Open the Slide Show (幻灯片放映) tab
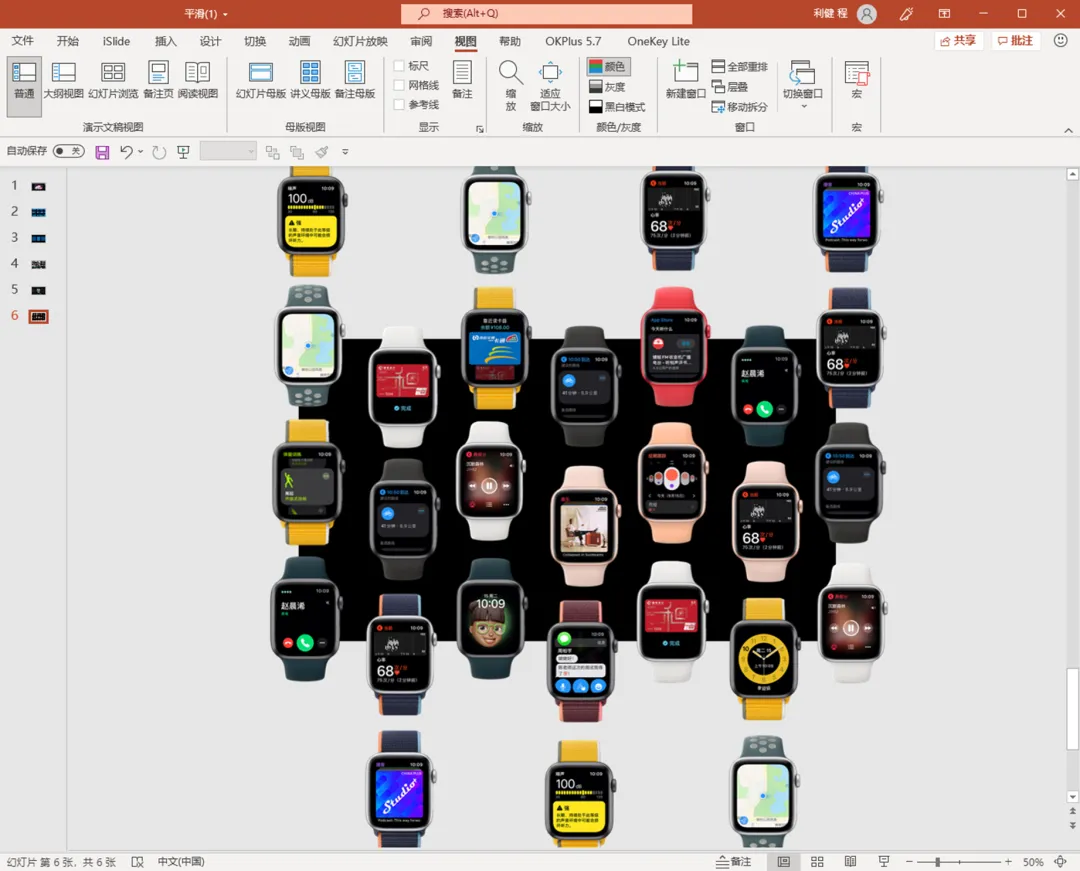1080x871 pixels. pos(360,41)
